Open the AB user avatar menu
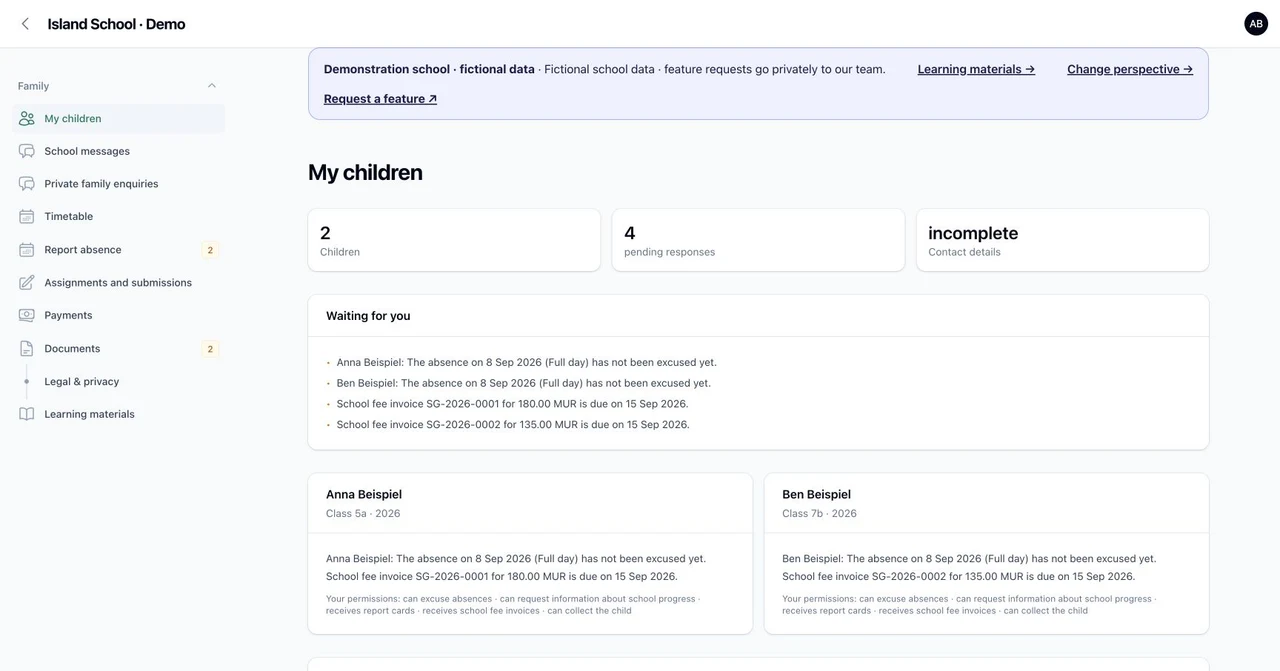This screenshot has height=671, width=1280. coord(1256,24)
